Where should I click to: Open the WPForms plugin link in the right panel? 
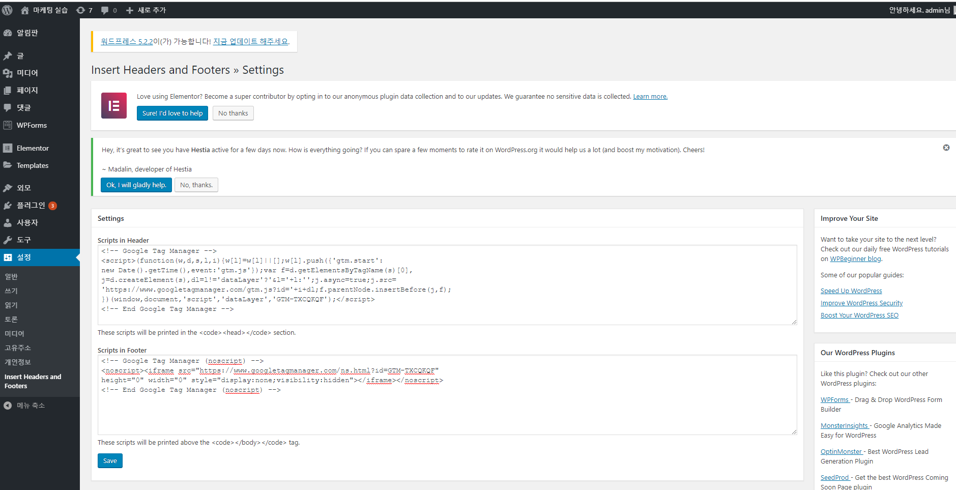(835, 400)
